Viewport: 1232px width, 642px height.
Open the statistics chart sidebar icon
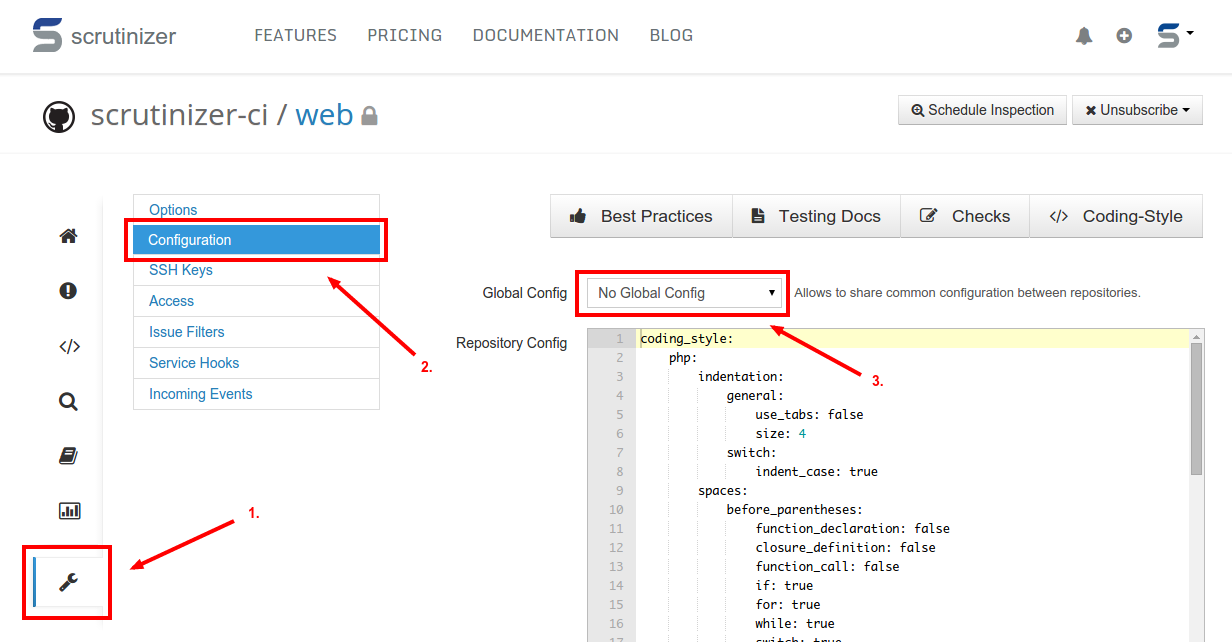point(69,511)
